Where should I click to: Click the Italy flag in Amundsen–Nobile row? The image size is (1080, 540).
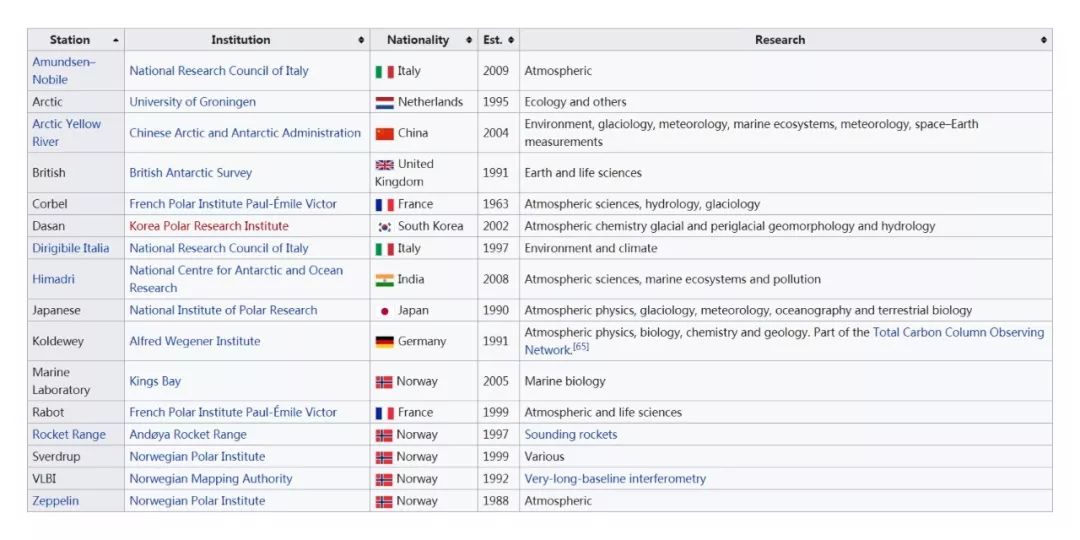pos(384,72)
